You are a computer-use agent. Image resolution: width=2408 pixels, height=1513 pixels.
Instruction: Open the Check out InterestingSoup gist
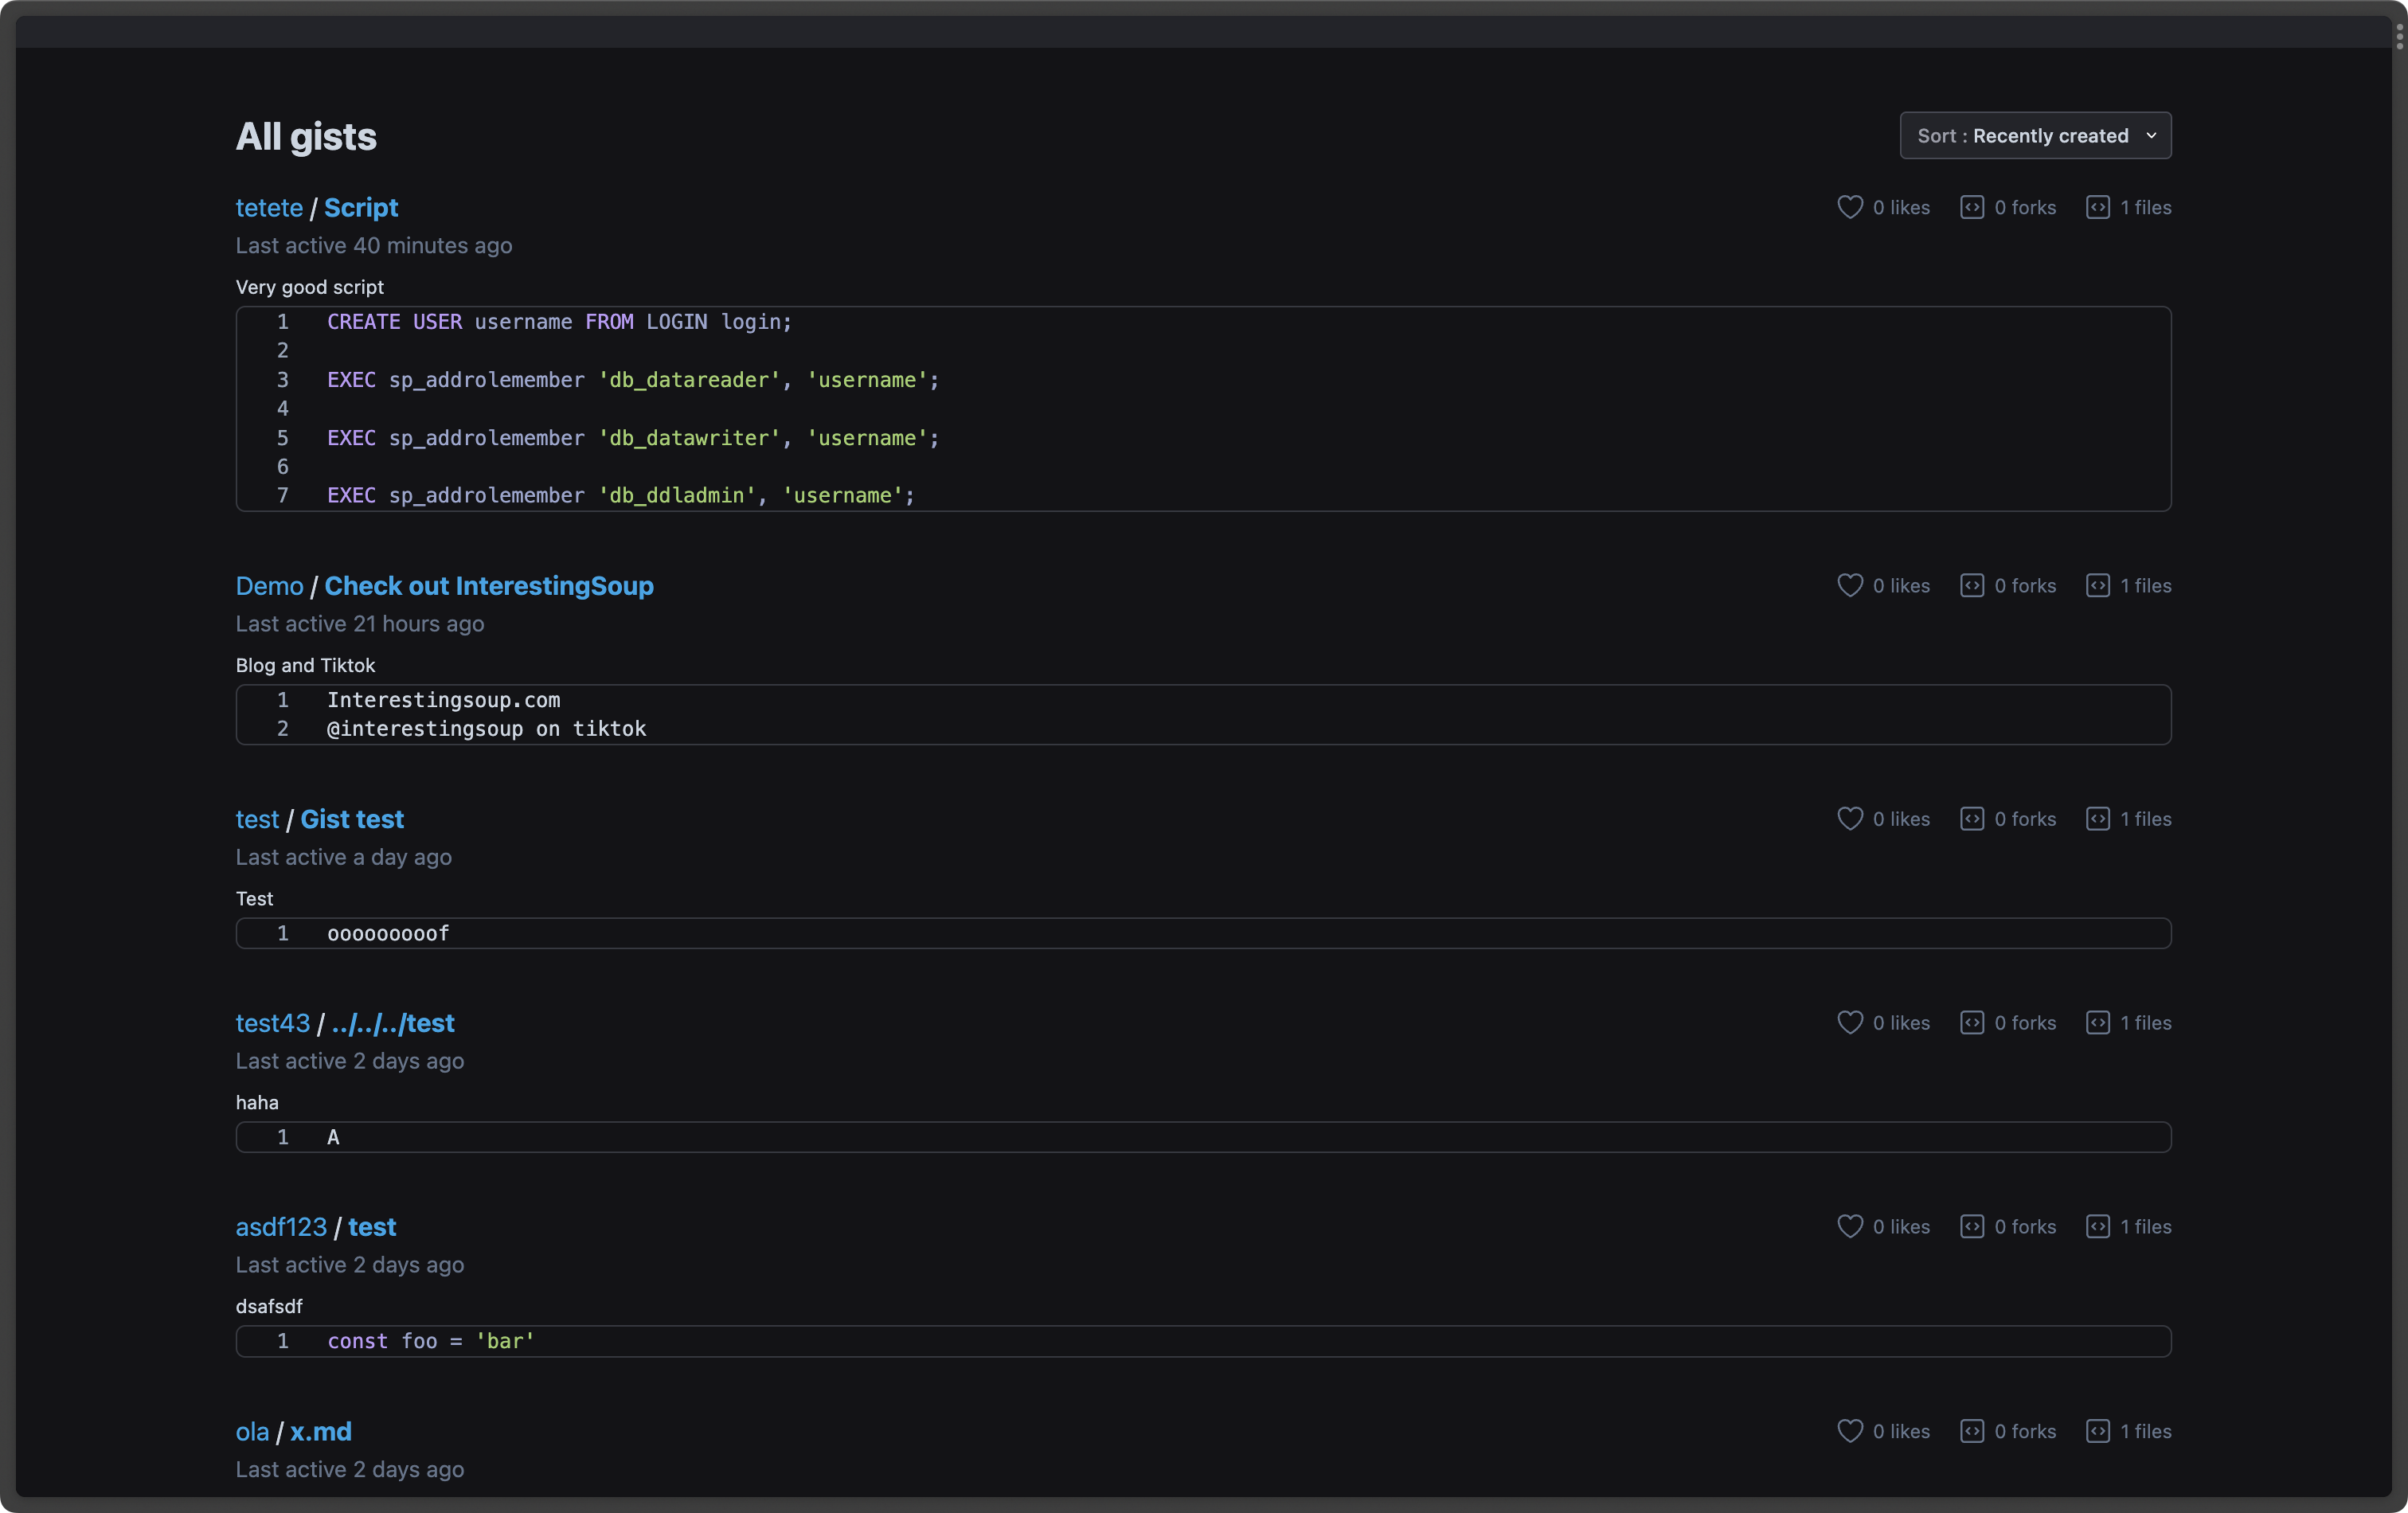pos(488,585)
